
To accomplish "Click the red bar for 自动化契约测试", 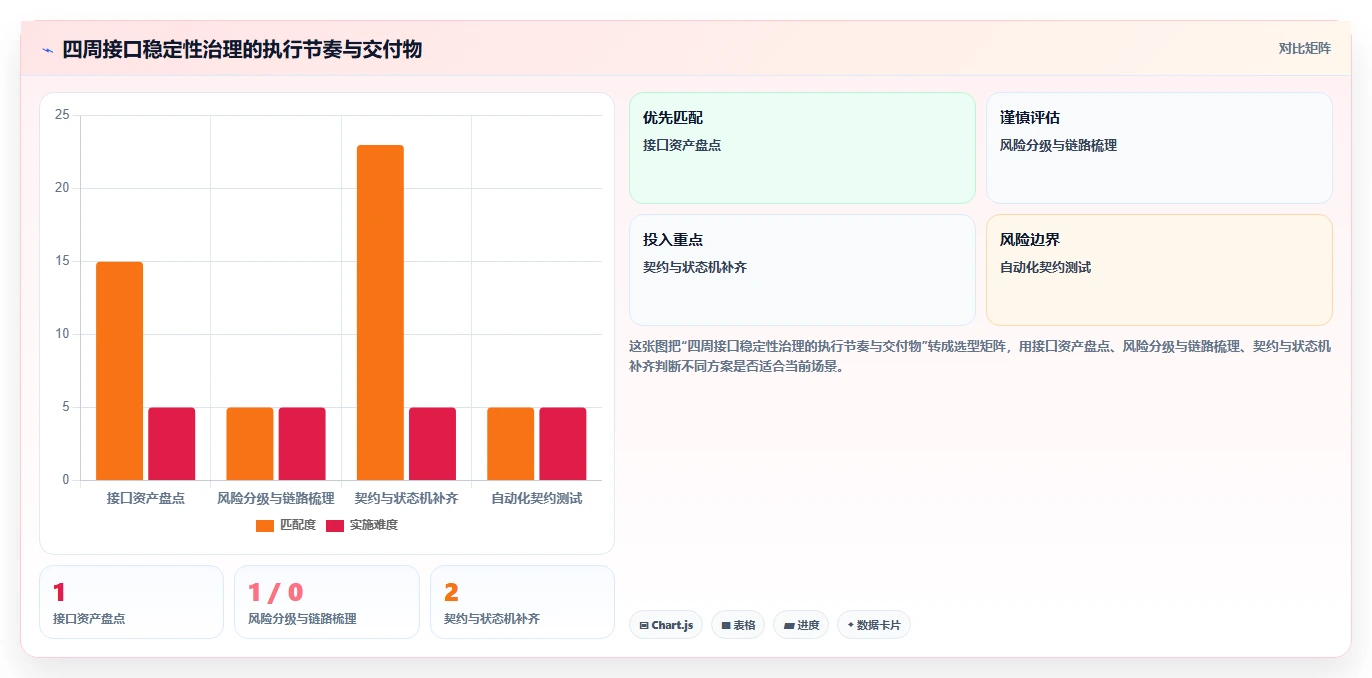I will tap(563, 444).
